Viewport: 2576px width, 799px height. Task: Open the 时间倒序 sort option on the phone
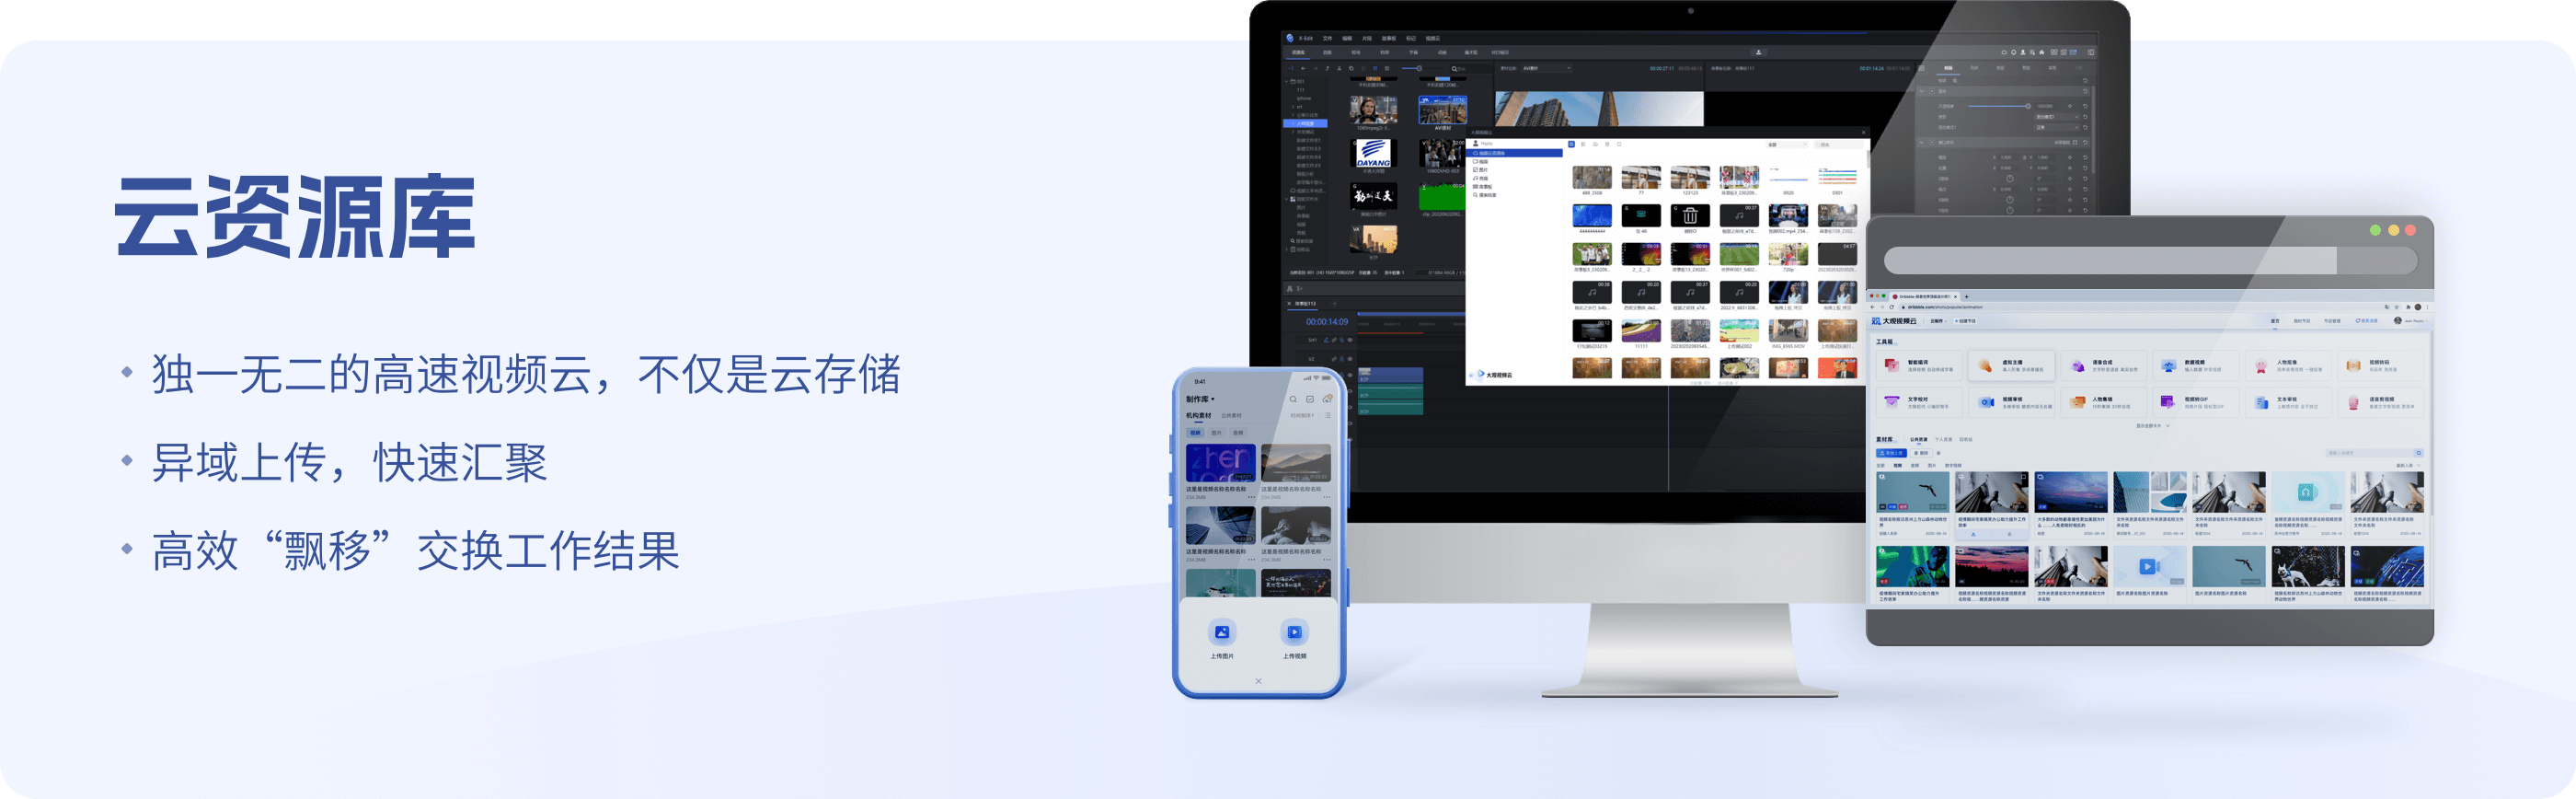tap(1302, 415)
